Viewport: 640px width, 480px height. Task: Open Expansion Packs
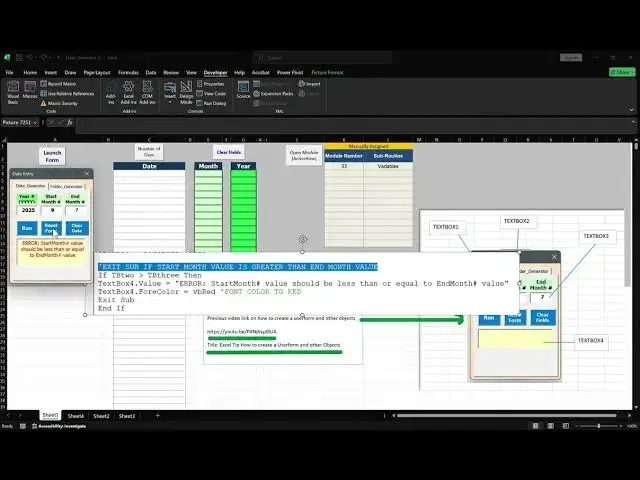[x=273, y=93]
